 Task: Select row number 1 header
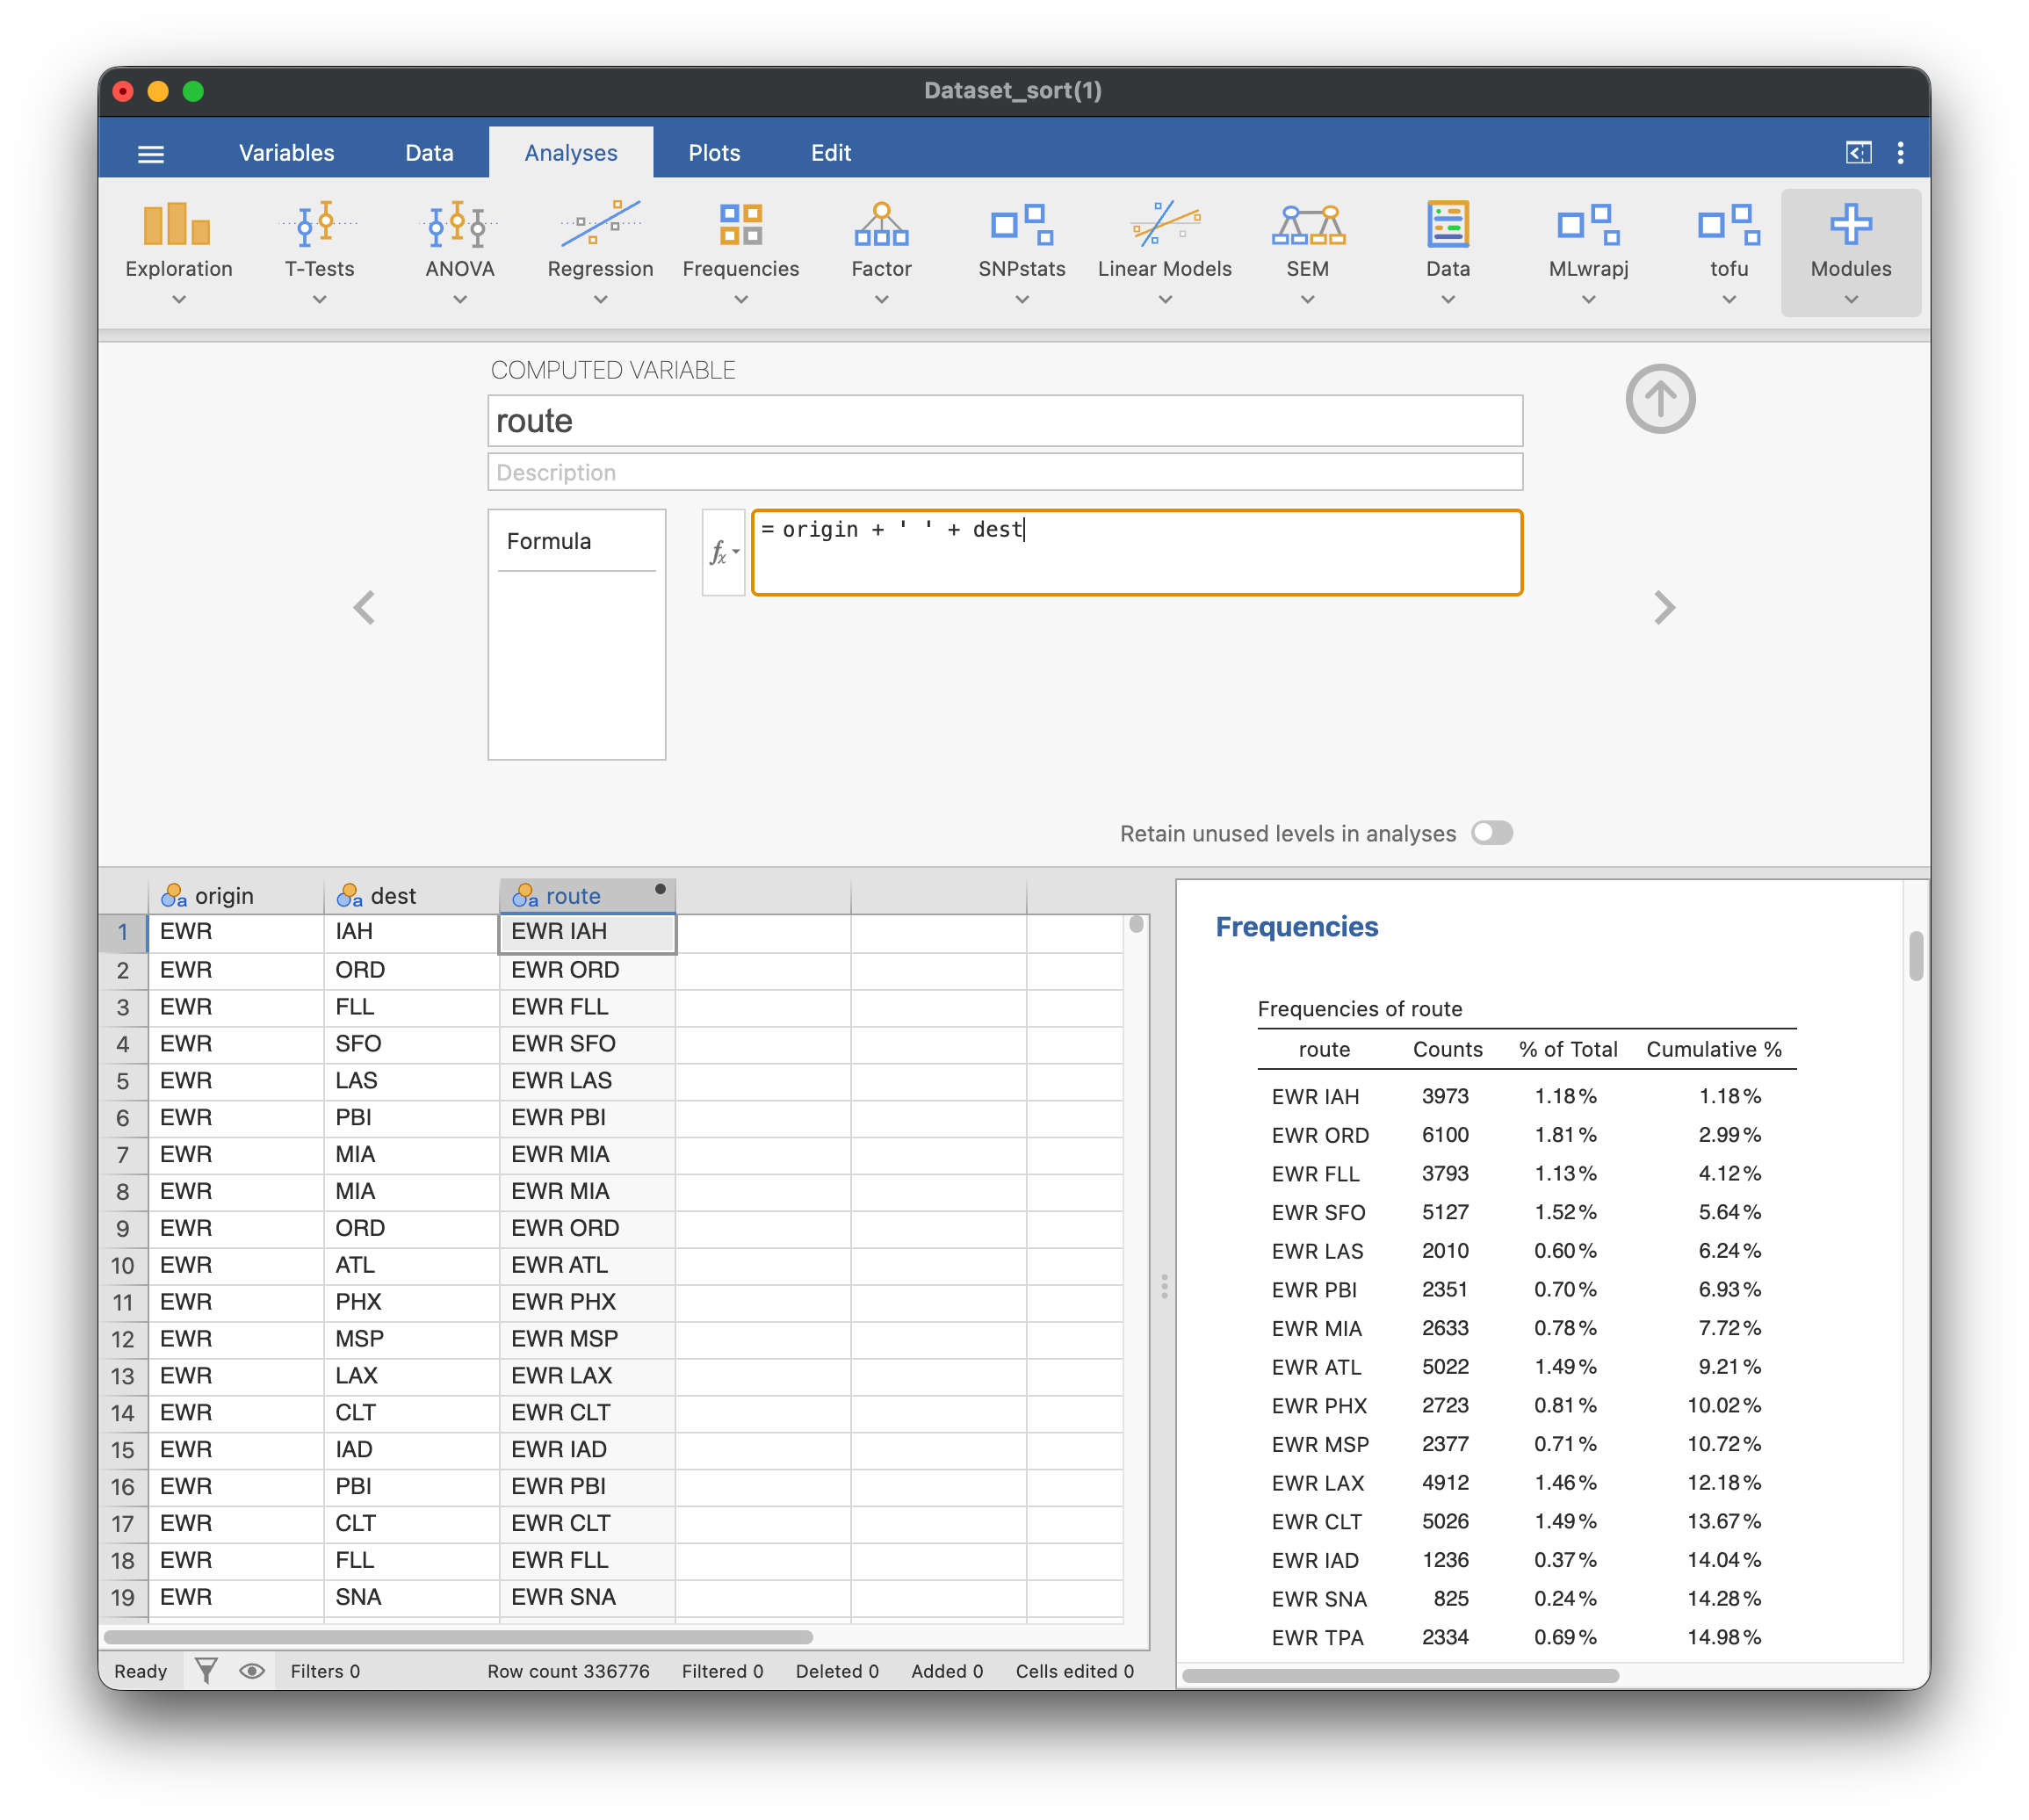(123, 932)
